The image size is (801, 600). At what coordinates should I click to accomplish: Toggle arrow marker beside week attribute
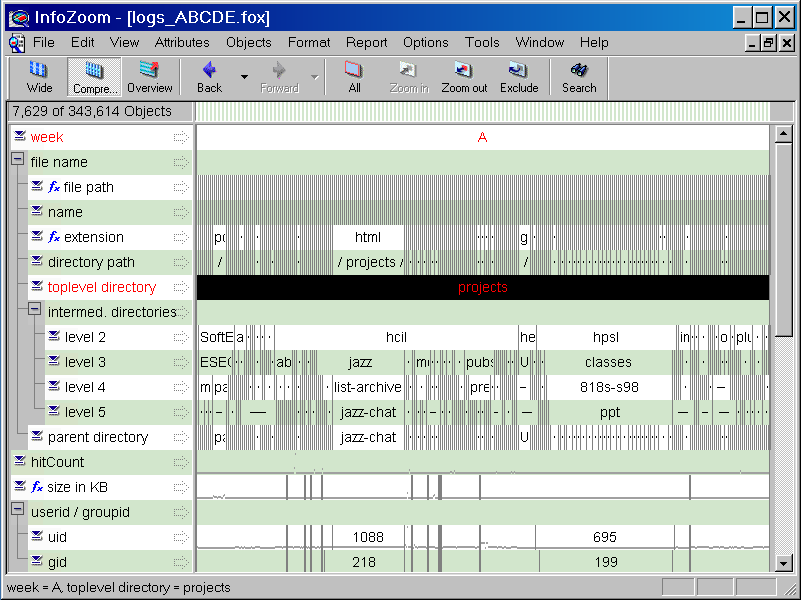tap(181, 137)
